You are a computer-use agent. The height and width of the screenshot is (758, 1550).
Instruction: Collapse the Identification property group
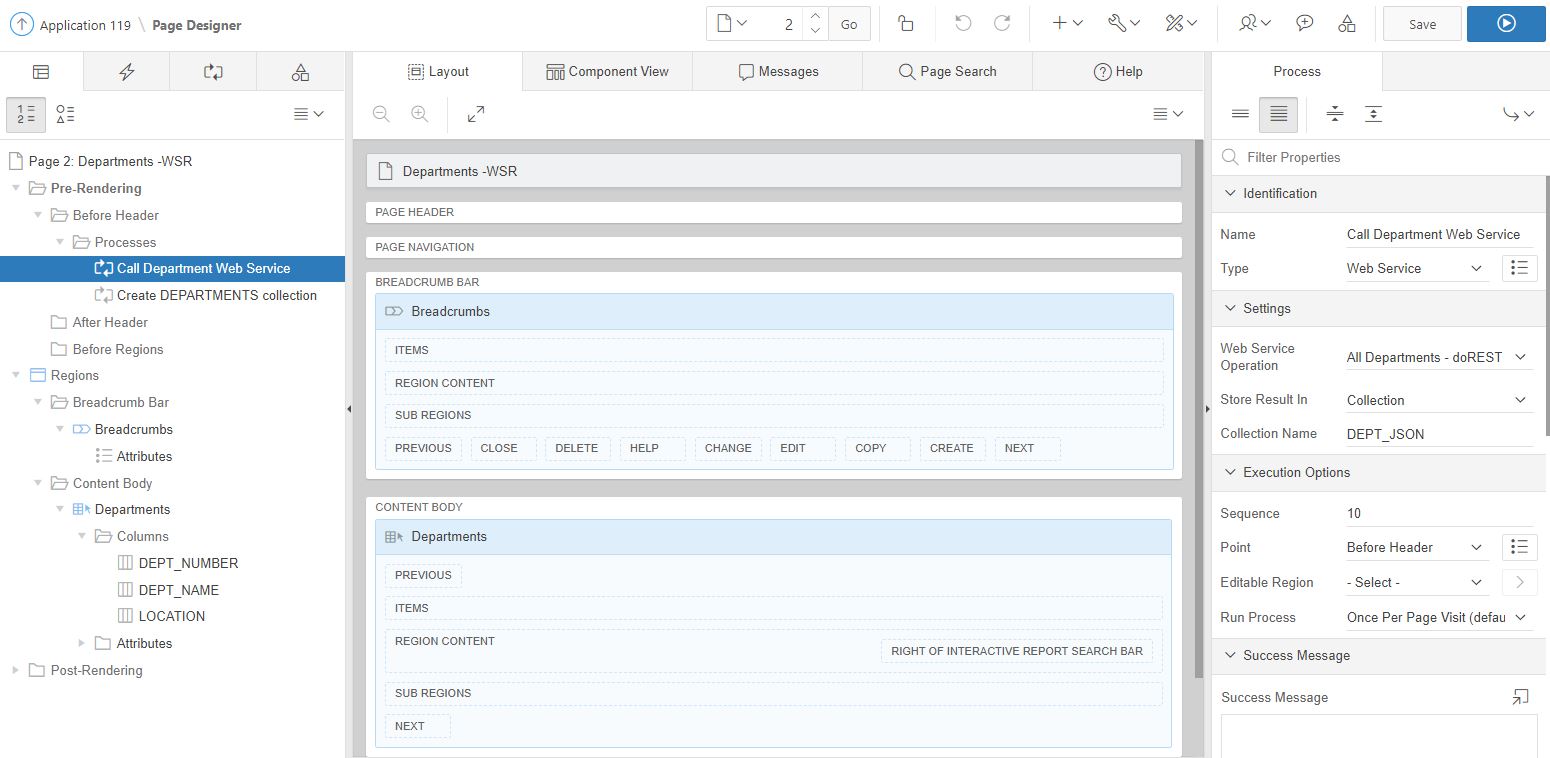tap(1229, 193)
